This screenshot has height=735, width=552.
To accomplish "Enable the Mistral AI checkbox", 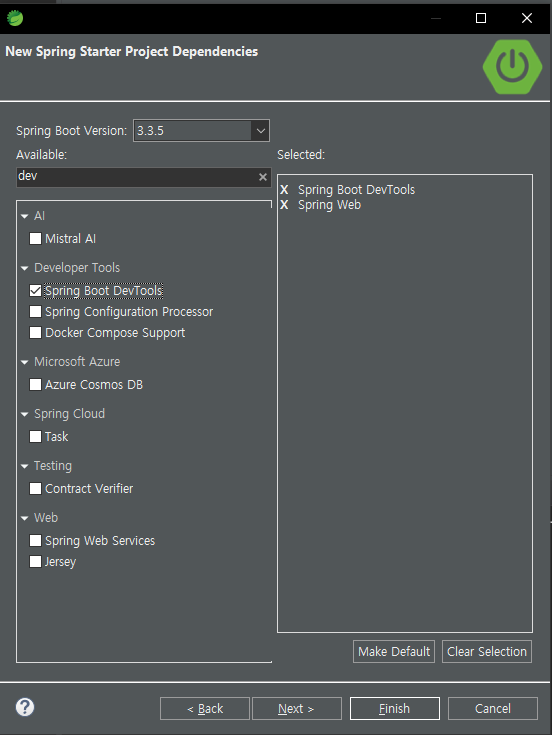I will coord(35,239).
